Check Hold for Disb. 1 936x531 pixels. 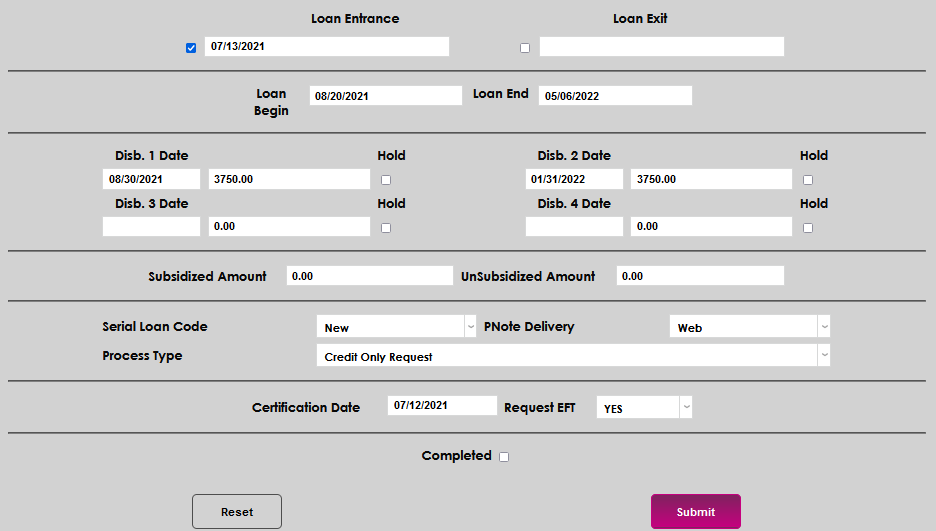tap(386, 180)
